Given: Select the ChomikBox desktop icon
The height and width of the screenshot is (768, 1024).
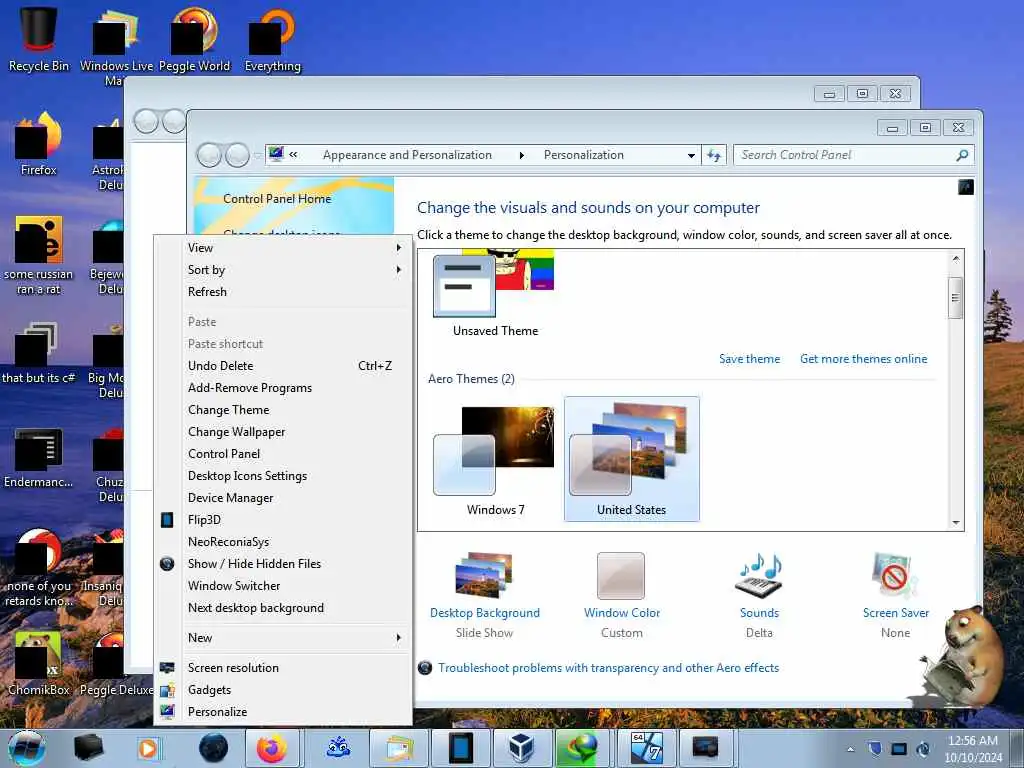Looking at the screenshot, I should click(x=39, y=663).
